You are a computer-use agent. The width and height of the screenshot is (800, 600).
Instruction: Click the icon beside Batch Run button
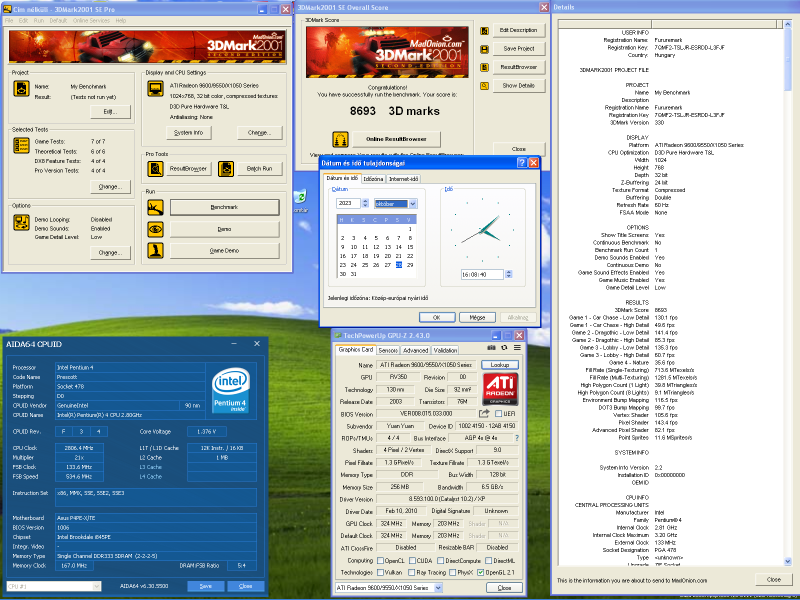click(x=226, y=168)
